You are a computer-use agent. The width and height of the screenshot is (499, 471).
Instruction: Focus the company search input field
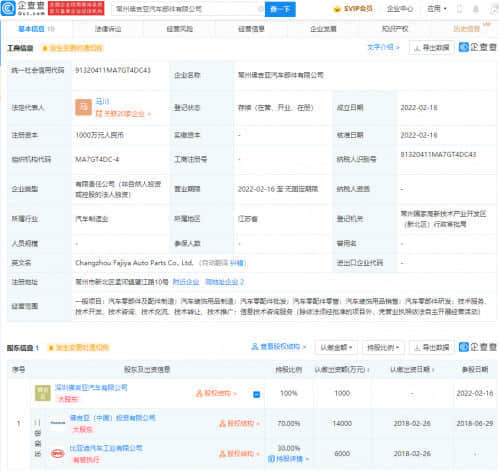coord(187,9)
